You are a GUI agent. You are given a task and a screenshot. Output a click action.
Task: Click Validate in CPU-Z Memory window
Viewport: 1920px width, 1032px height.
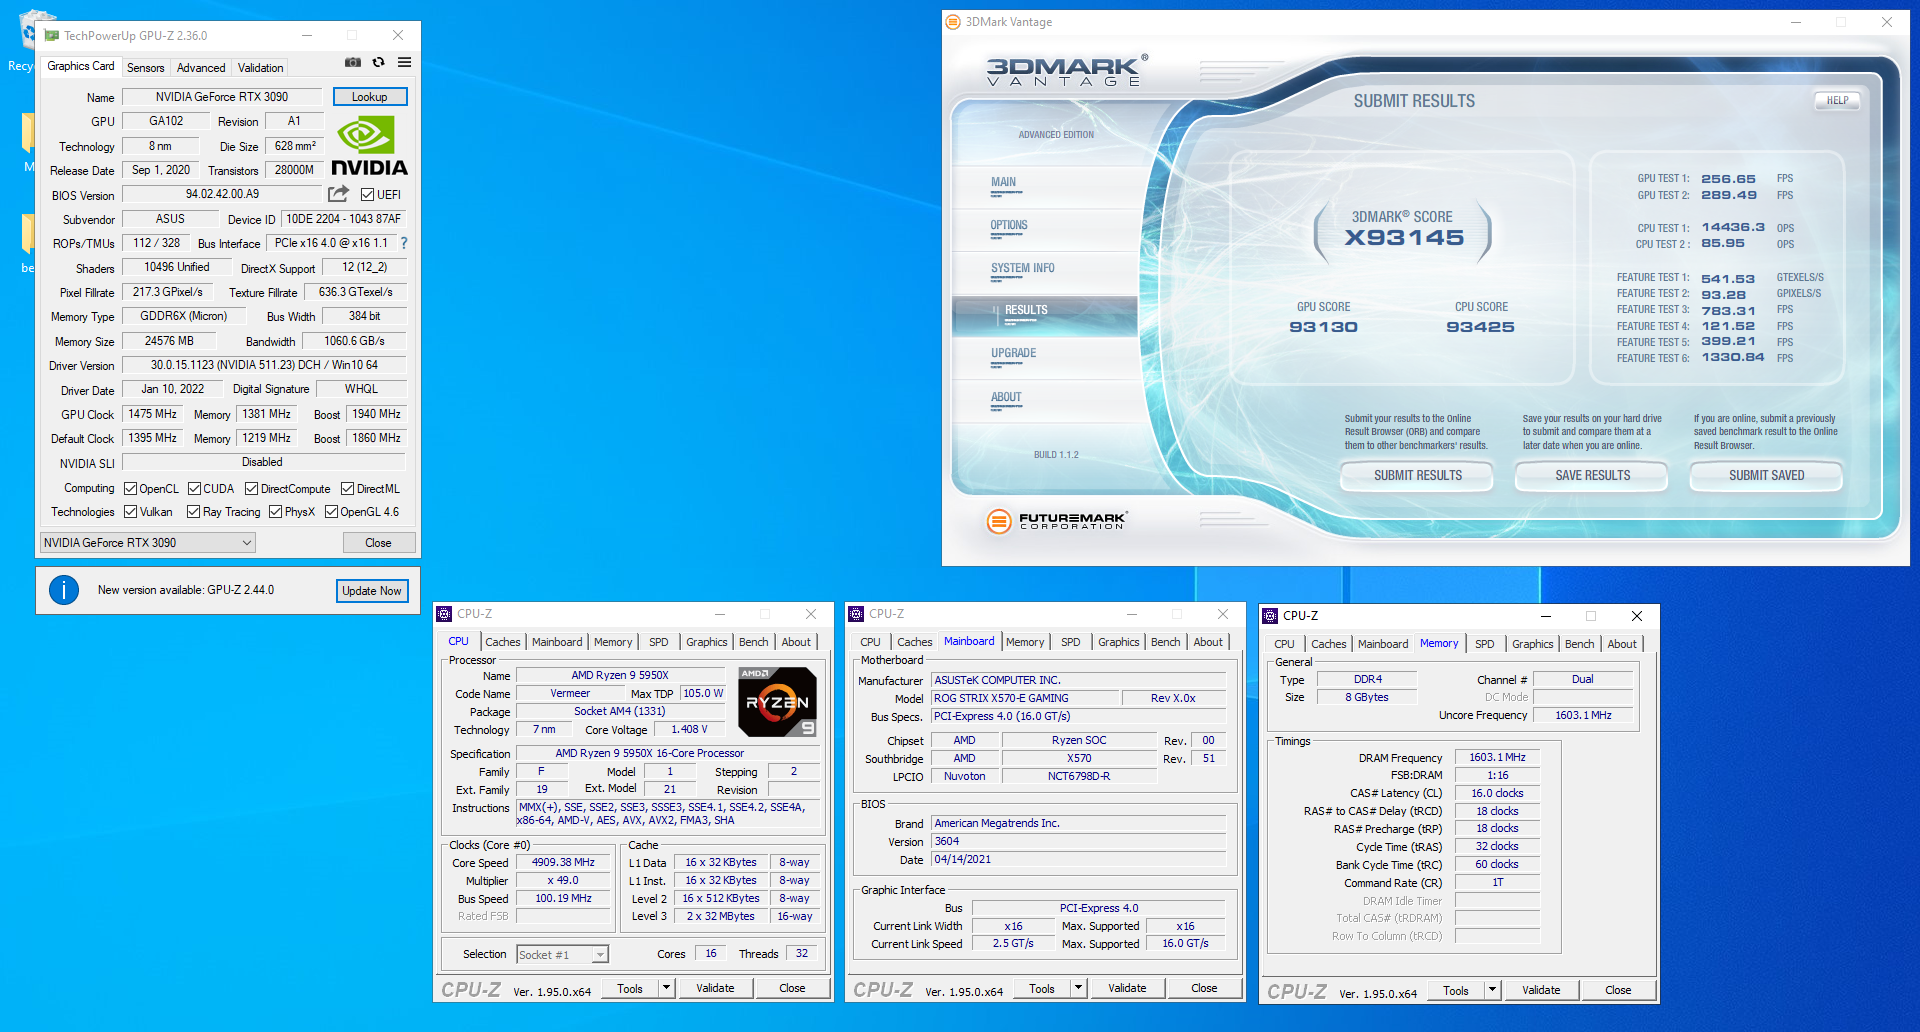tap(1541, 990)
